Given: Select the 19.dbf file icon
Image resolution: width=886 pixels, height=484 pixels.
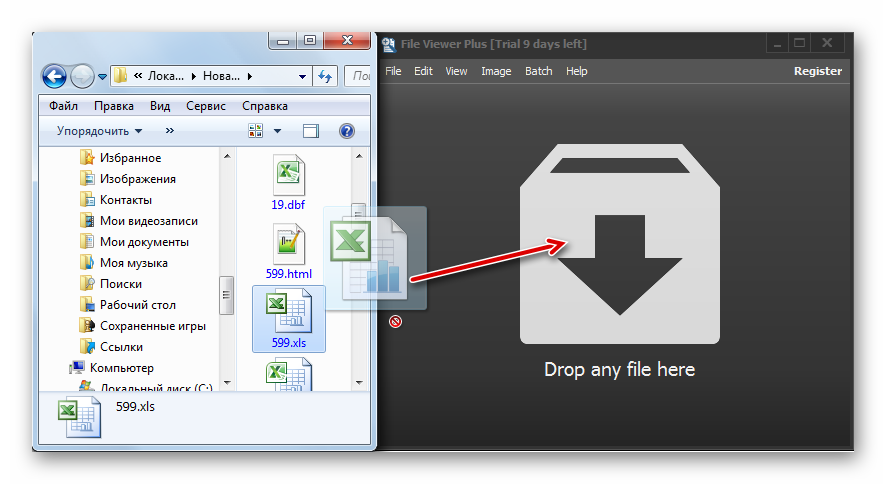Looking at the screenshot, I should tap(288, 175).
